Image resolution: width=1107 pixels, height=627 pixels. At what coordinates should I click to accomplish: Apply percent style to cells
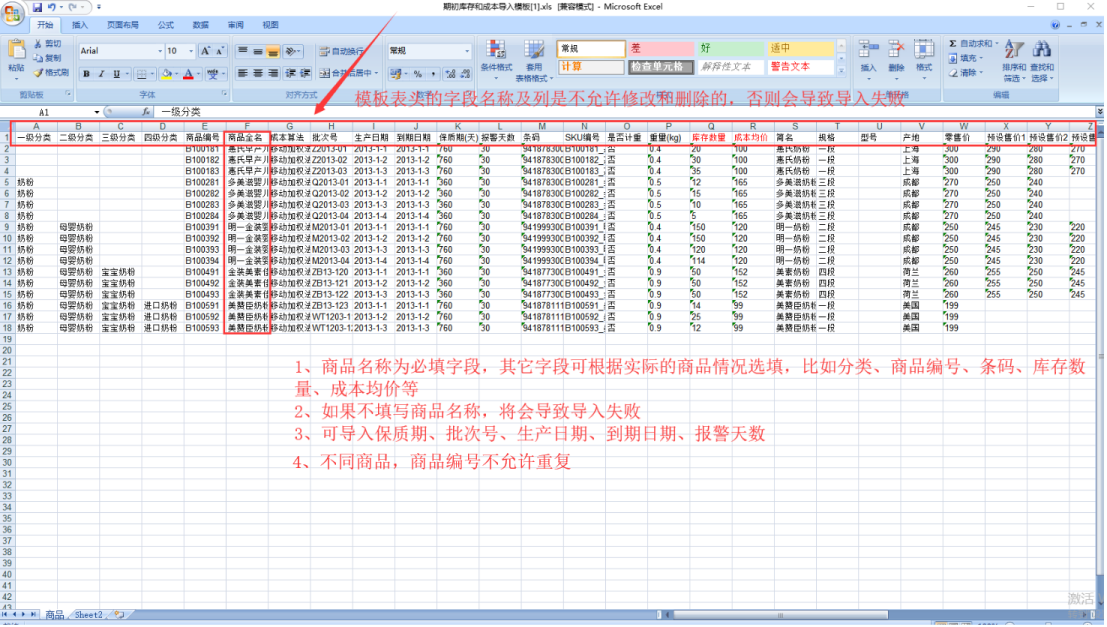(x=418, y=73)
